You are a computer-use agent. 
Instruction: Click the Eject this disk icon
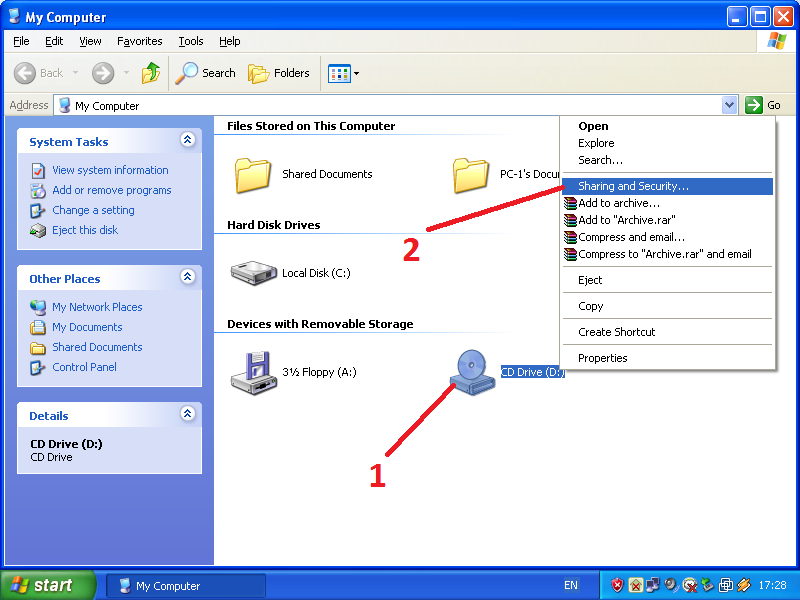click(38, 231)
